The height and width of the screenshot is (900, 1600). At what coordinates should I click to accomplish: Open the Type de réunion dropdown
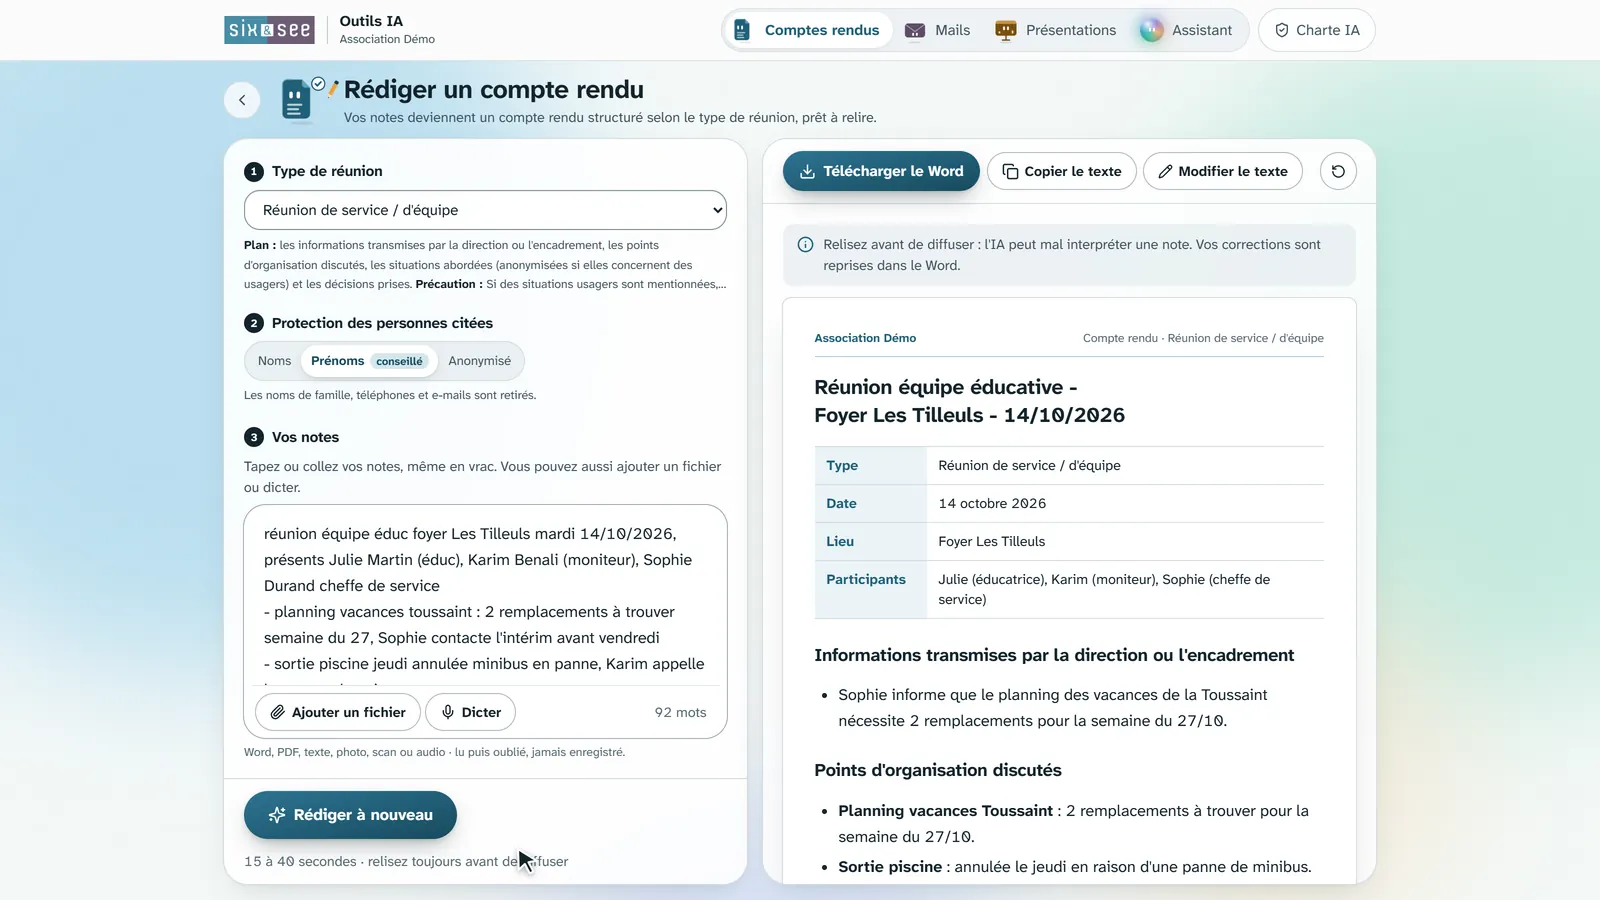pos(485,210)
